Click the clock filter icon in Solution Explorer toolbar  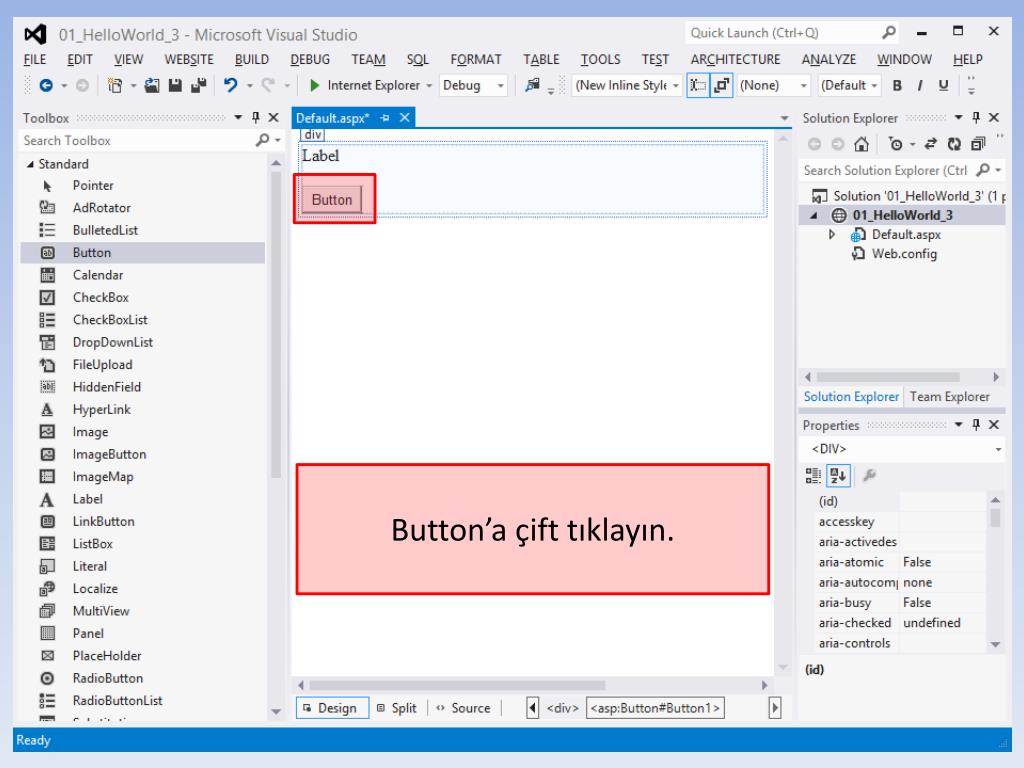[896, 144]
